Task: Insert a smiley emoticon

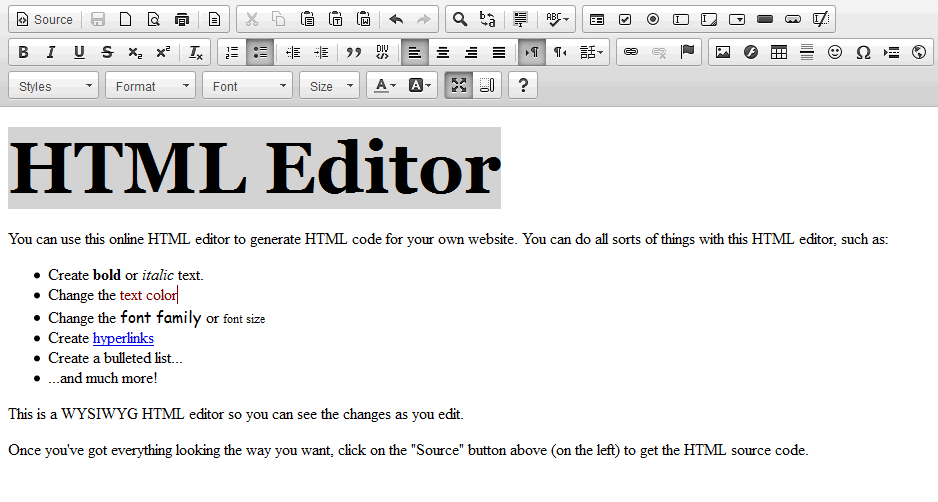Action: (x=835, y=53)
